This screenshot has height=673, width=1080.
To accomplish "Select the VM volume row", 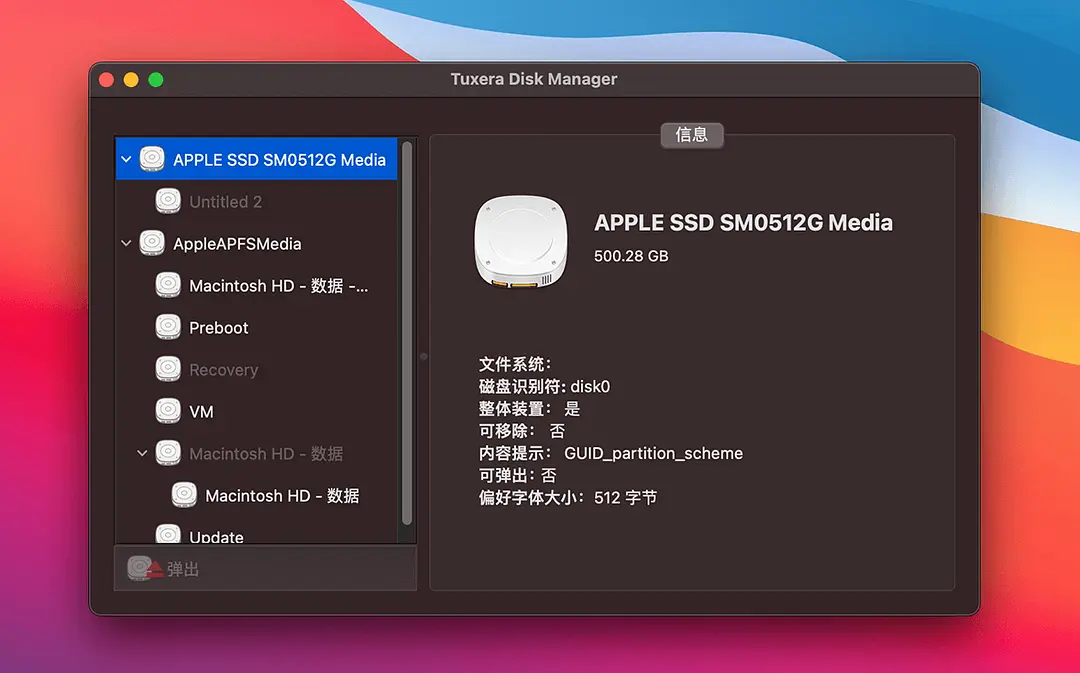I will [x=256, y=411].
